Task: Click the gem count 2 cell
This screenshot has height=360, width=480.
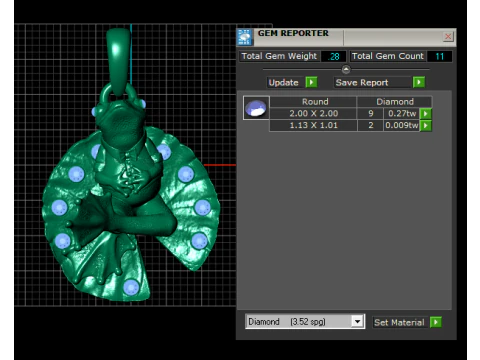Action: 370,125
